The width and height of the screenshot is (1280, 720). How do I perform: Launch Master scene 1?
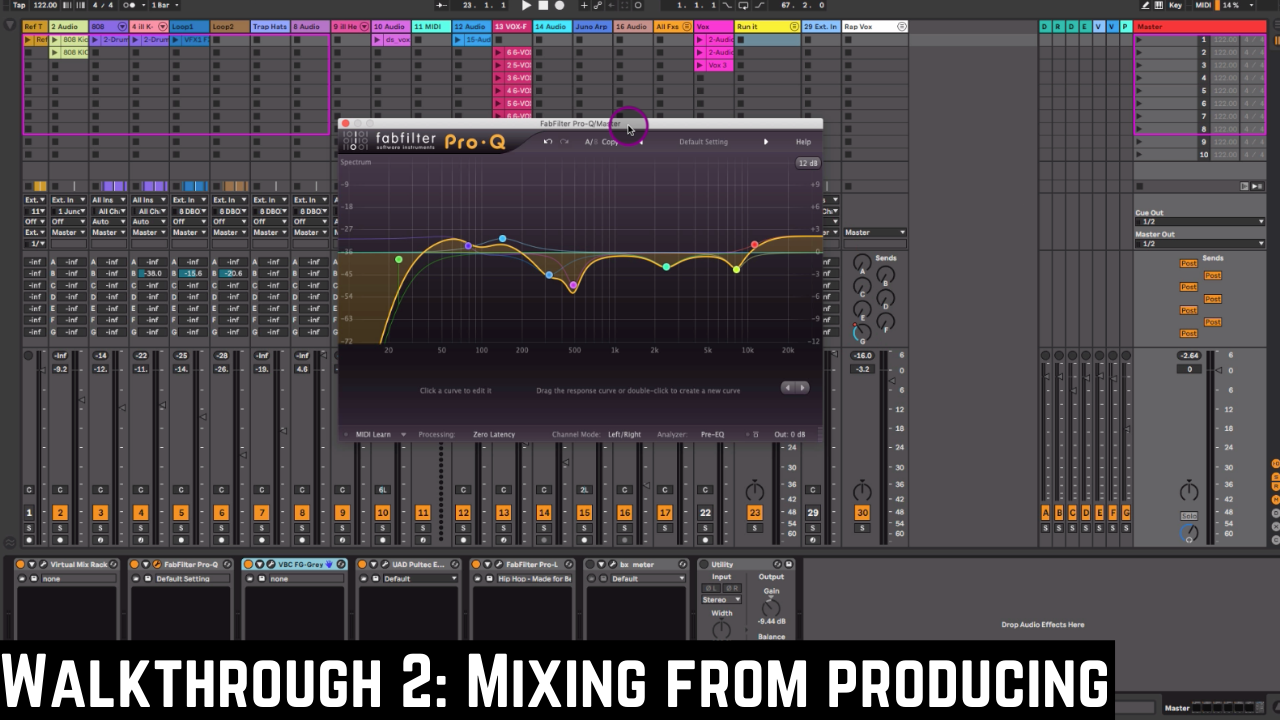pos(1138,40)
